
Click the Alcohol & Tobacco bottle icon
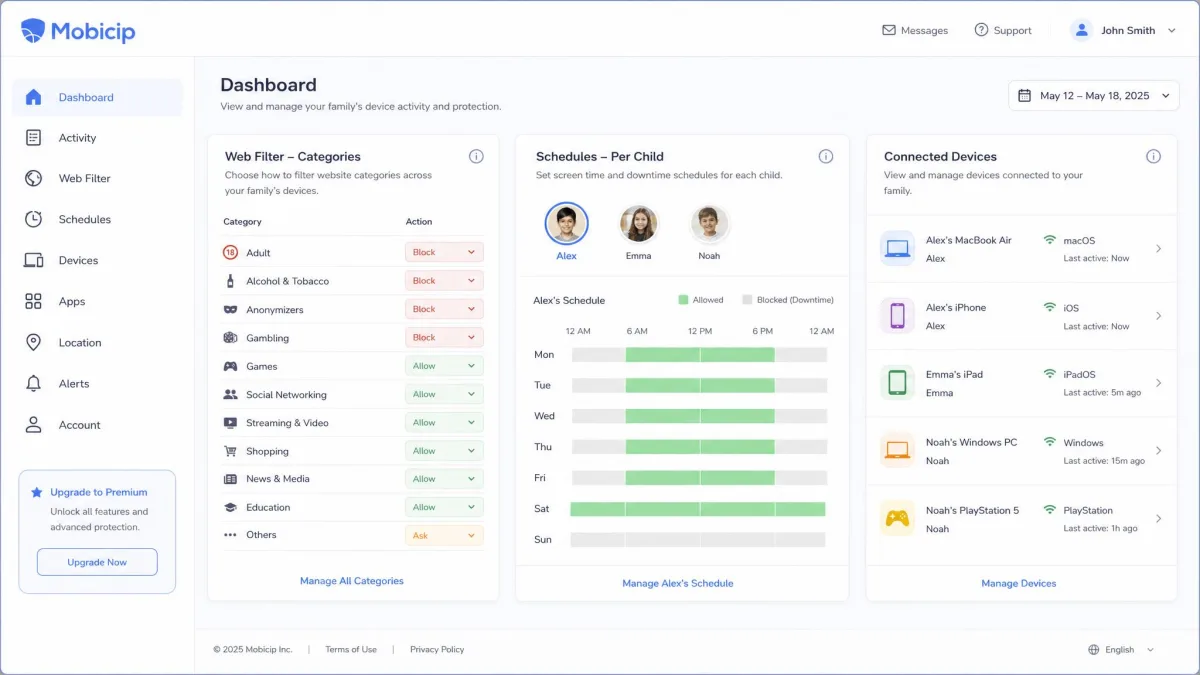[230, 281]
